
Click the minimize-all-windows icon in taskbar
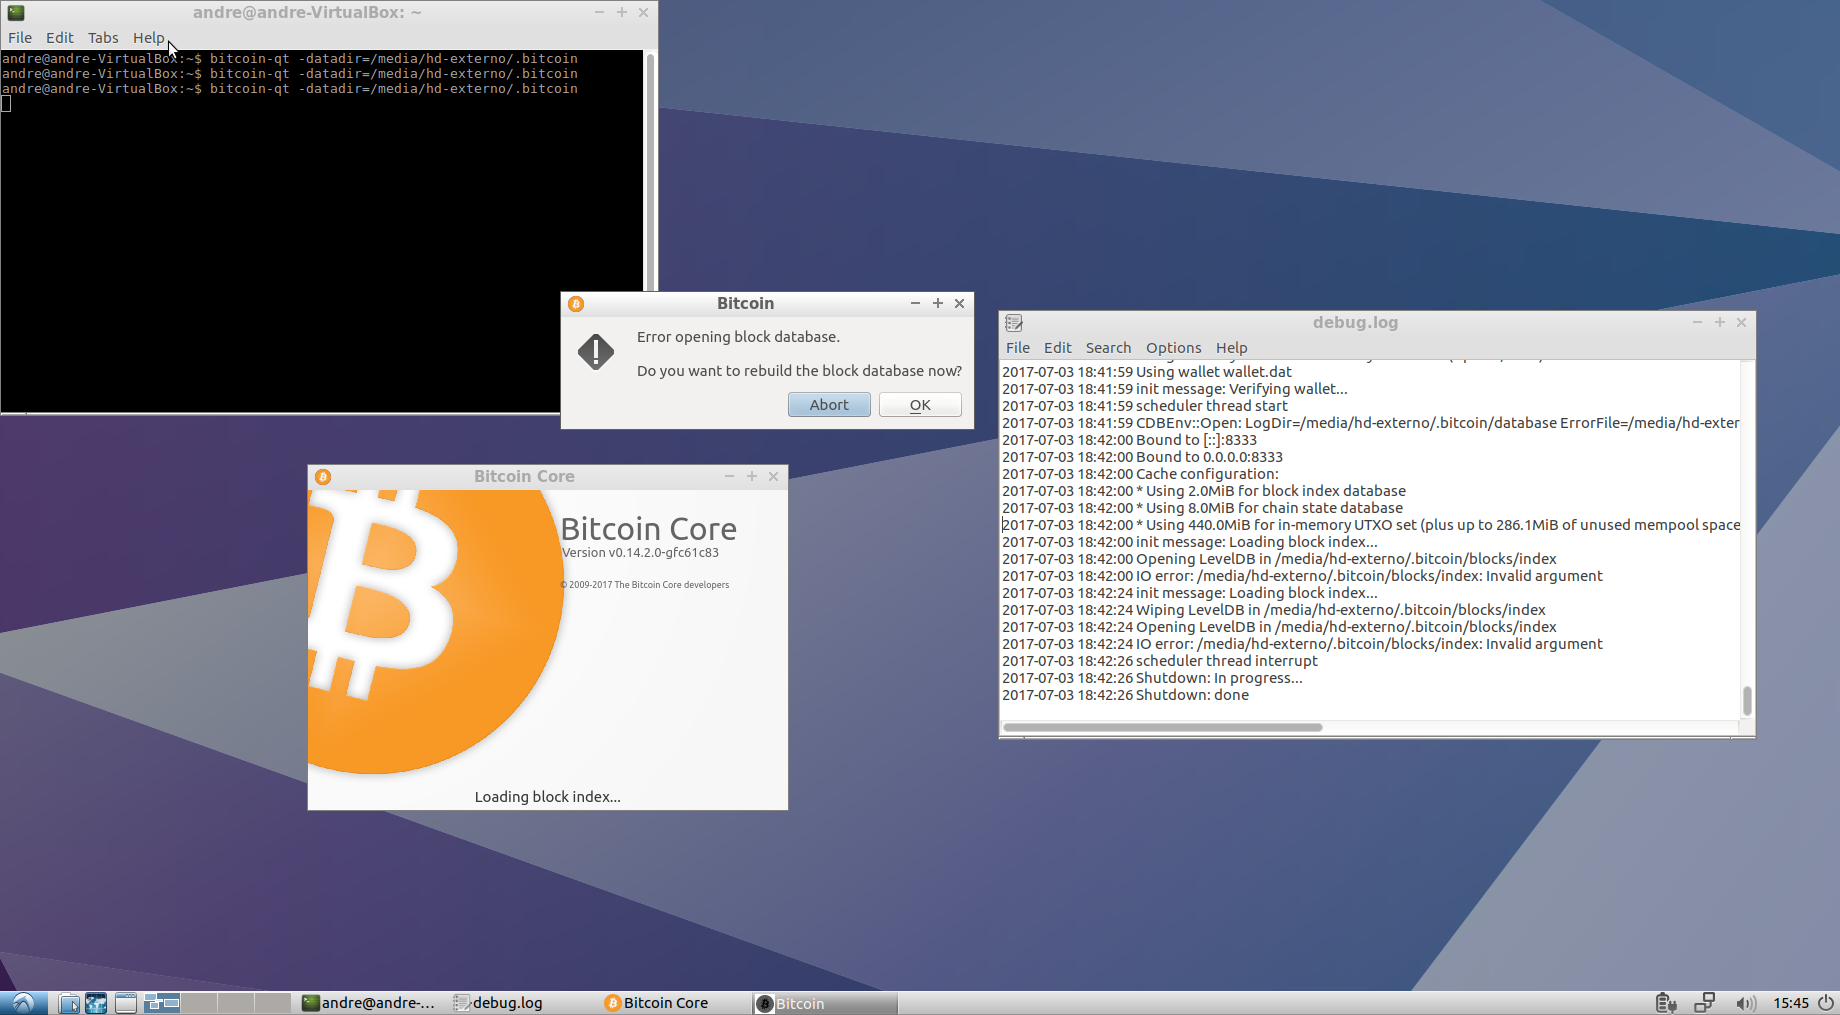pos(126,1003)
